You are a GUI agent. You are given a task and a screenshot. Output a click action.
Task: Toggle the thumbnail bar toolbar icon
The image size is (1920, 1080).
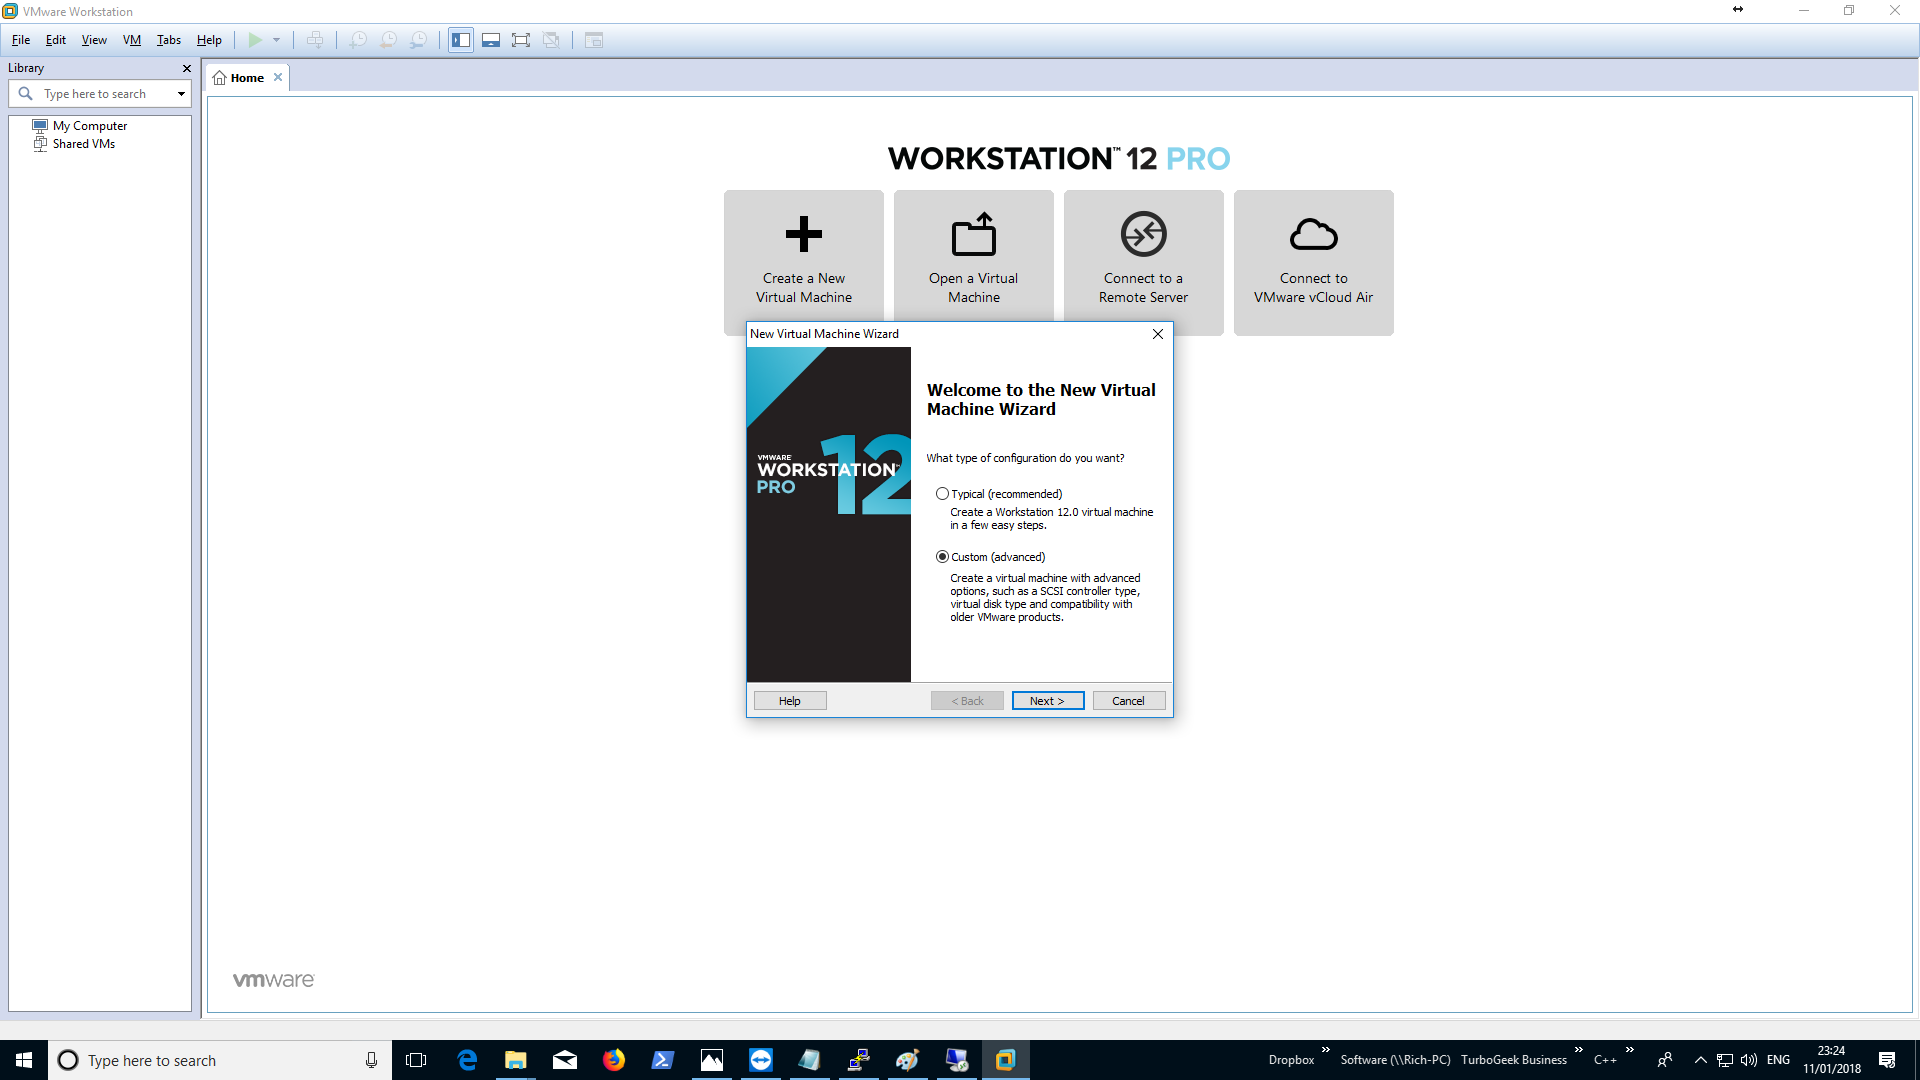point(491,40)
